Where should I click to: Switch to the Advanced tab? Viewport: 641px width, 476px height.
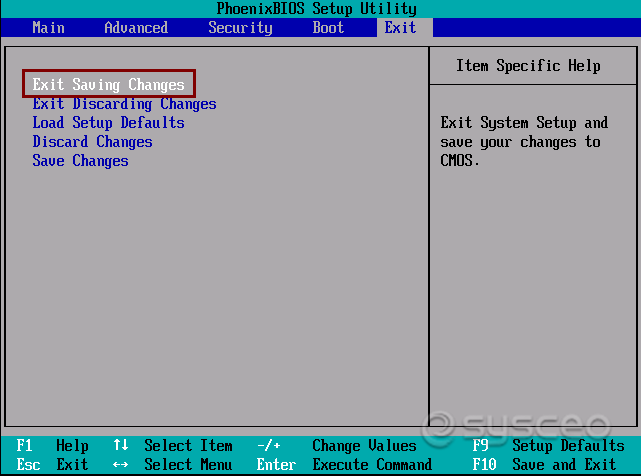[x=136, y=28]
